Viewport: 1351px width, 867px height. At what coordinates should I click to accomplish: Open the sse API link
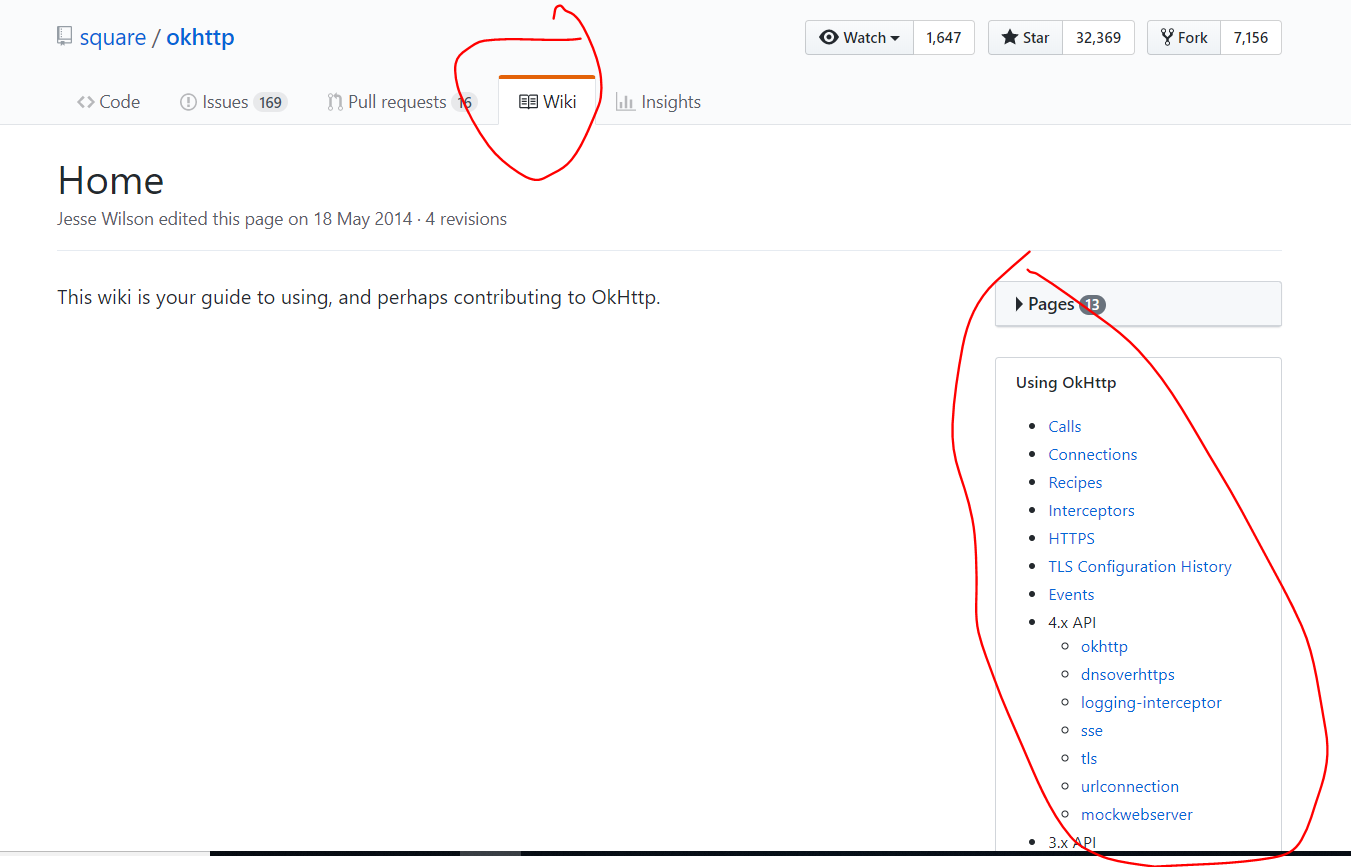[x=1092, y=730]
